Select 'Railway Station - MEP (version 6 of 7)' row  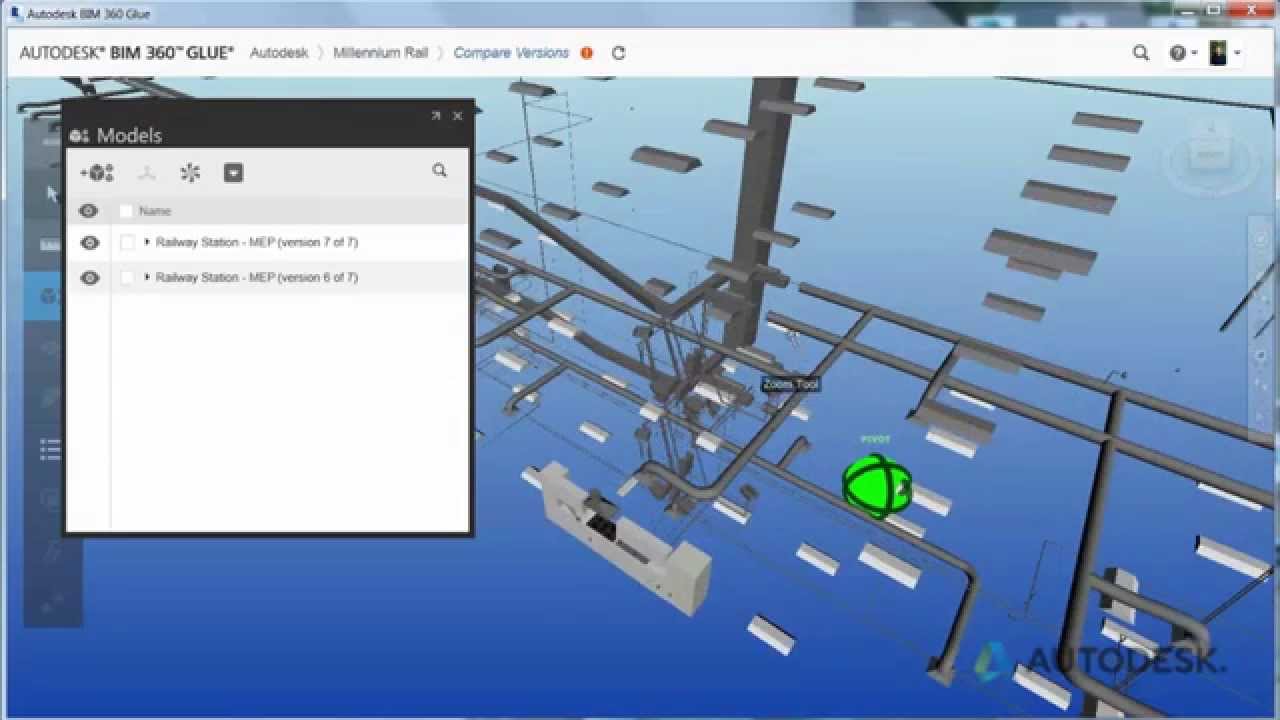click(x=268, y=277)
